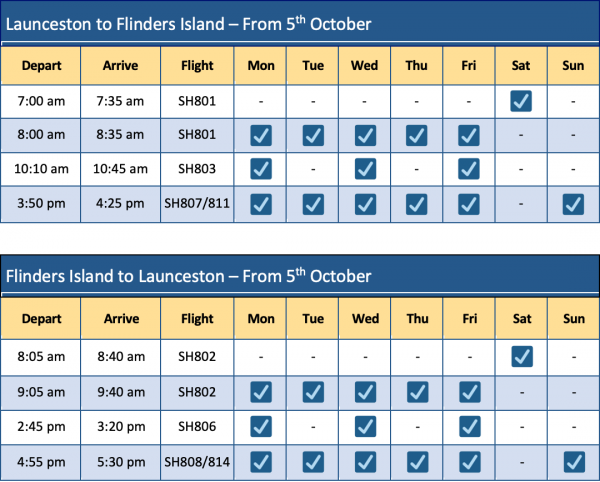The width and height of the screenshot is (600, 482).
Task: Click the 10:10 am departure time
Action: pos(41,170)
